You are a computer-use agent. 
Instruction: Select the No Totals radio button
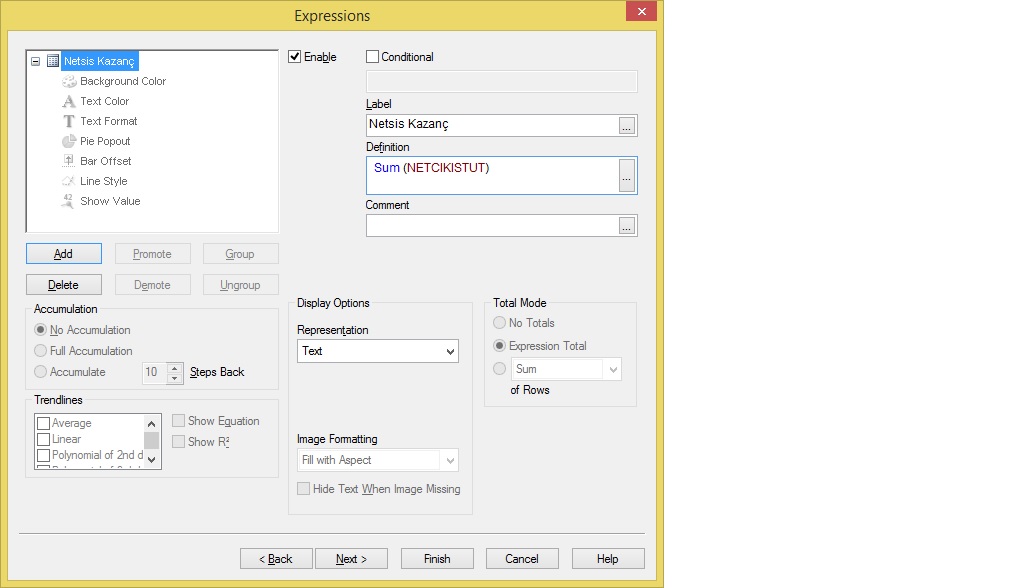(500, 323)
